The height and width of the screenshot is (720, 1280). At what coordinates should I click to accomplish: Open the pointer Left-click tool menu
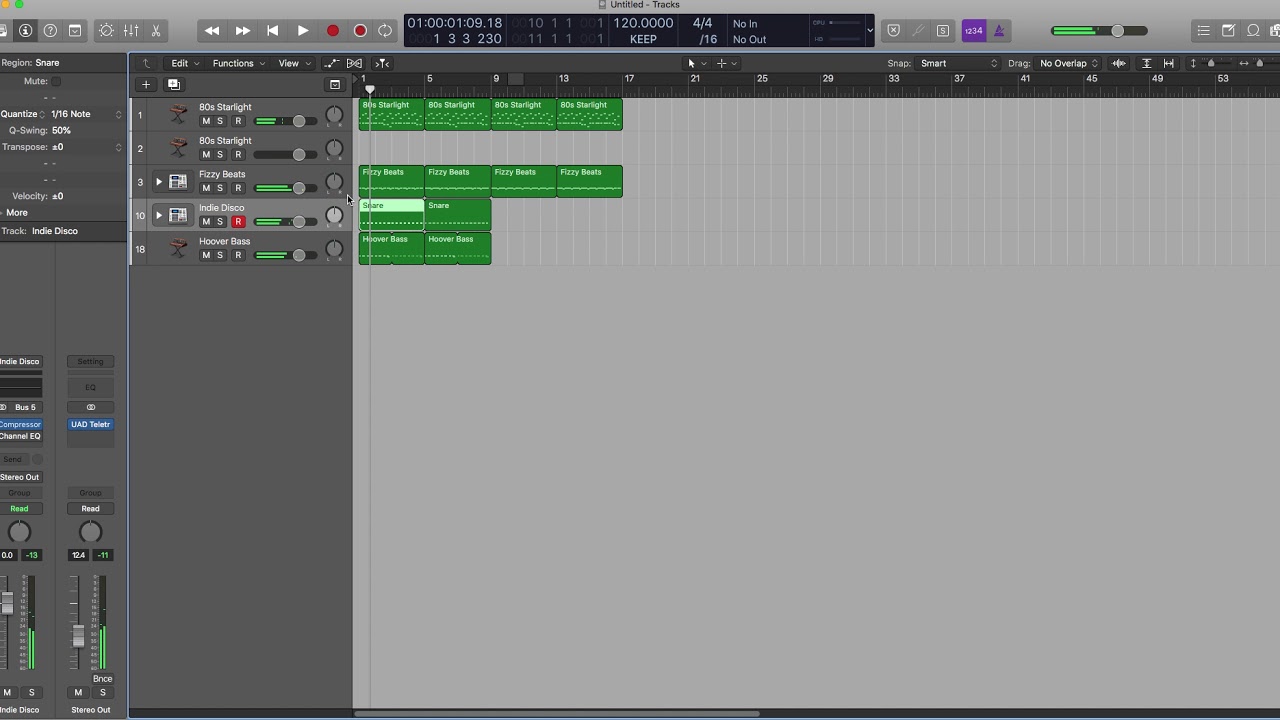tap(695, 63)
